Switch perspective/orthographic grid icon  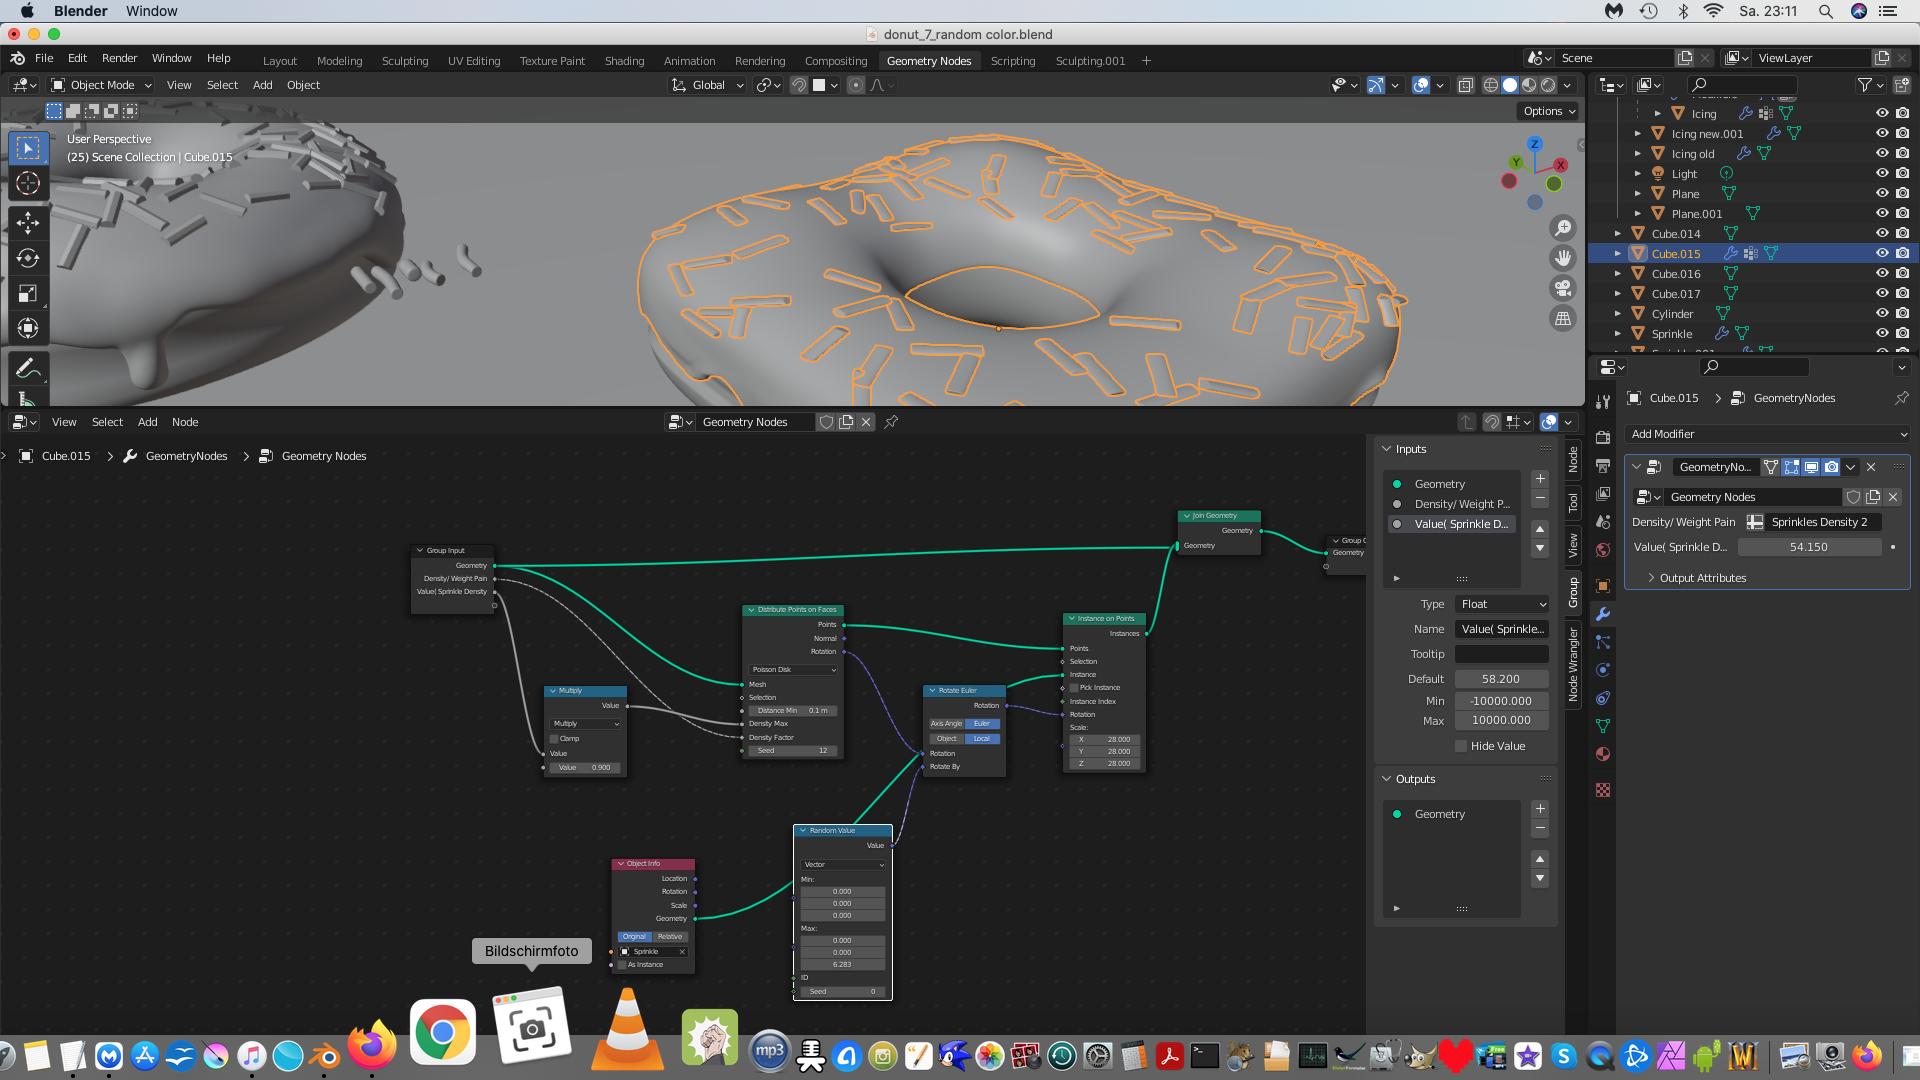(1563, 318)
